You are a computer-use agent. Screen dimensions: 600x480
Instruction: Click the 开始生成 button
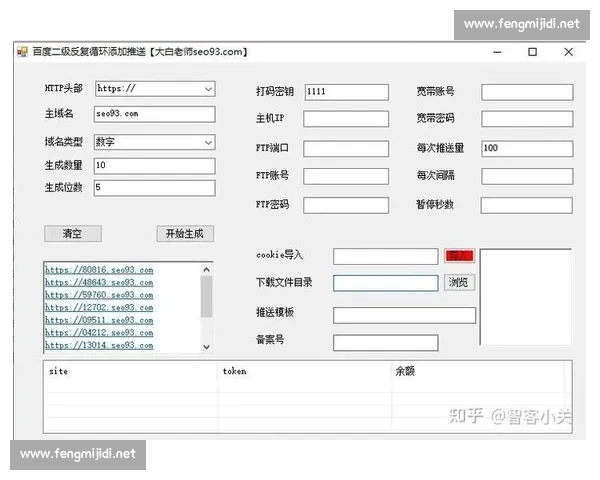click(x=185, y=233)
